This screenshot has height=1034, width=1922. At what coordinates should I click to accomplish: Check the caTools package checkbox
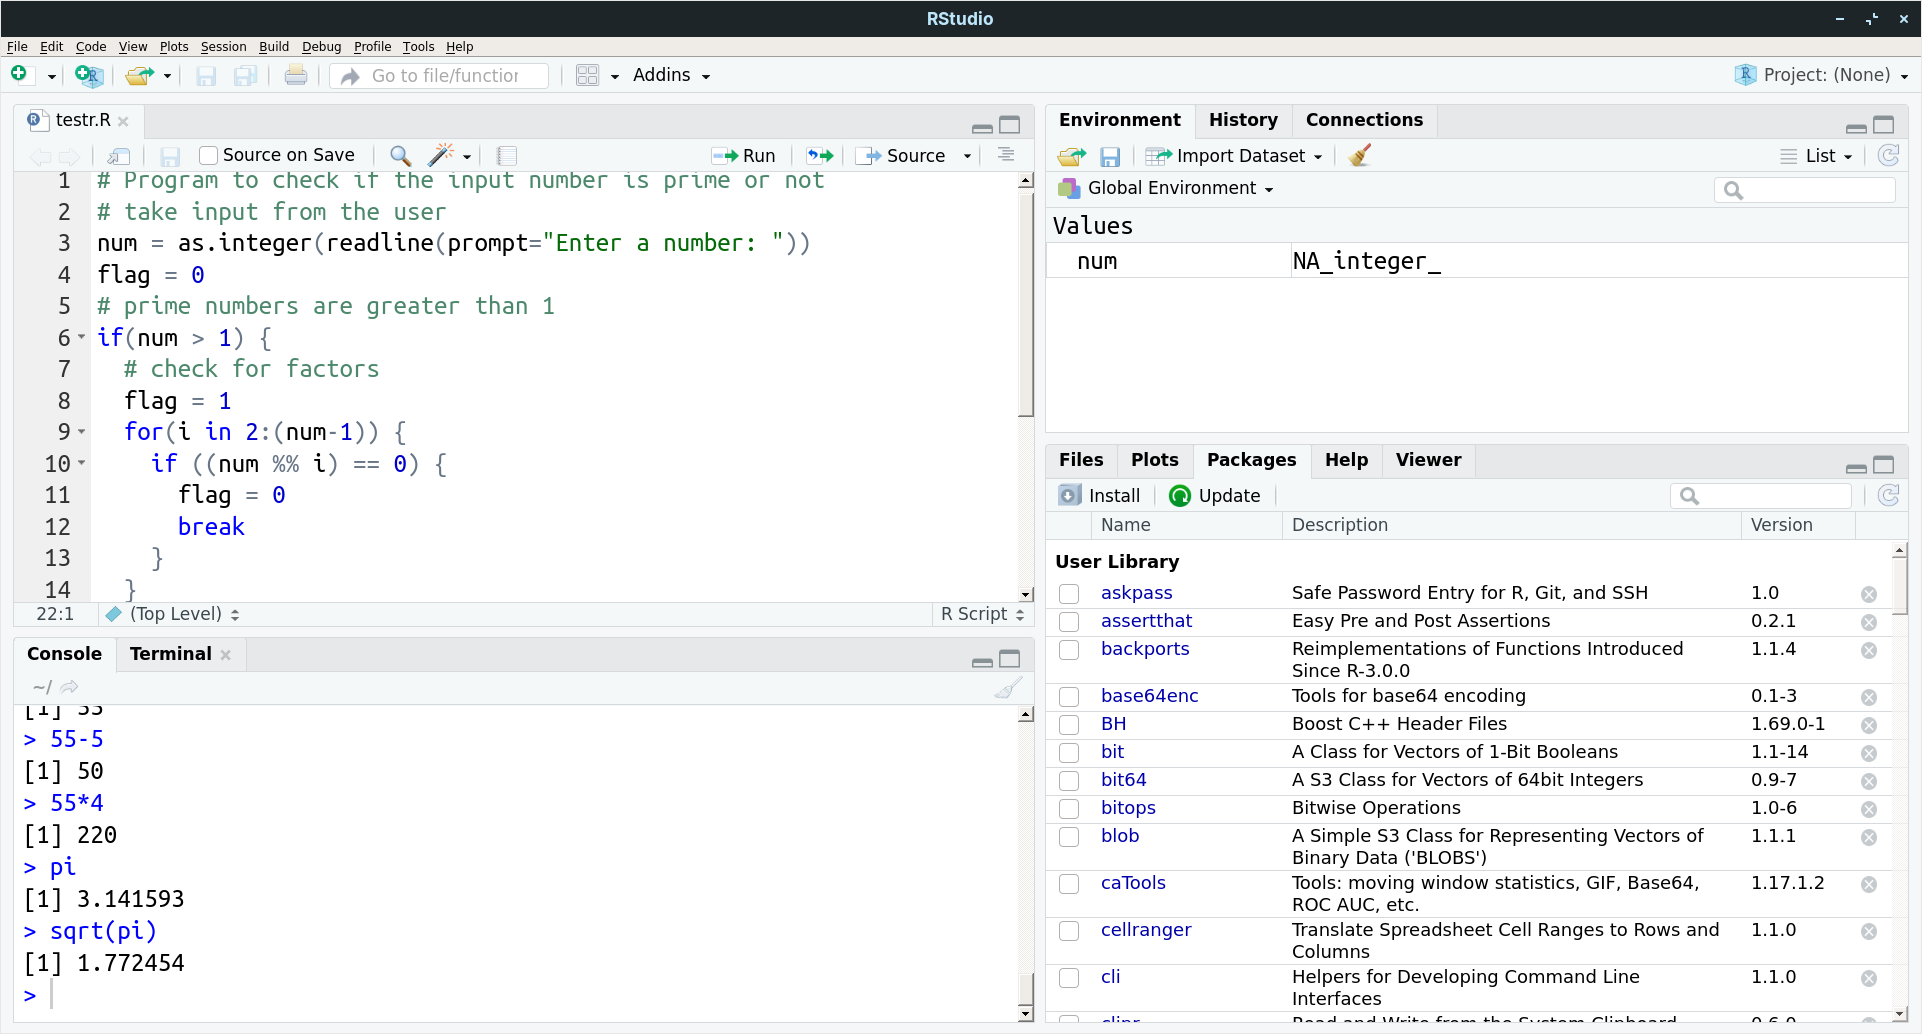tap(1069, 884)
